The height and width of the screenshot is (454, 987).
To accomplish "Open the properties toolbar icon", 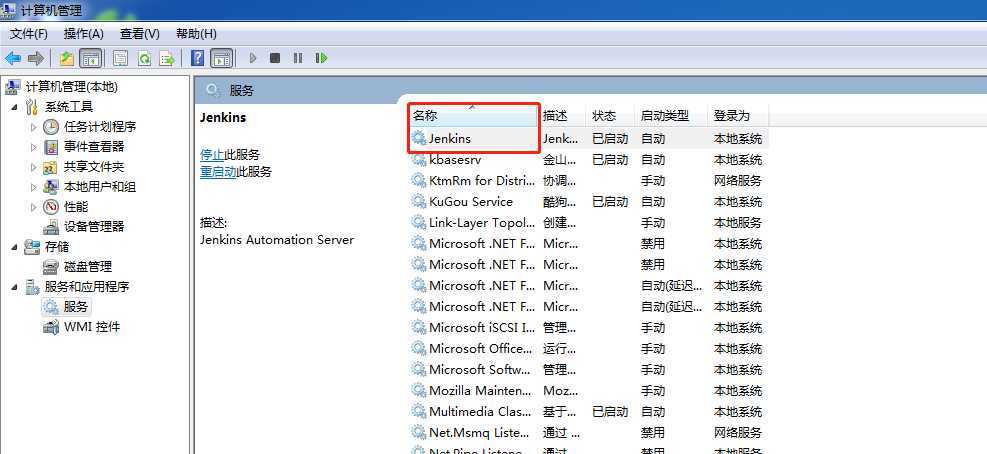I will (120, 59).
